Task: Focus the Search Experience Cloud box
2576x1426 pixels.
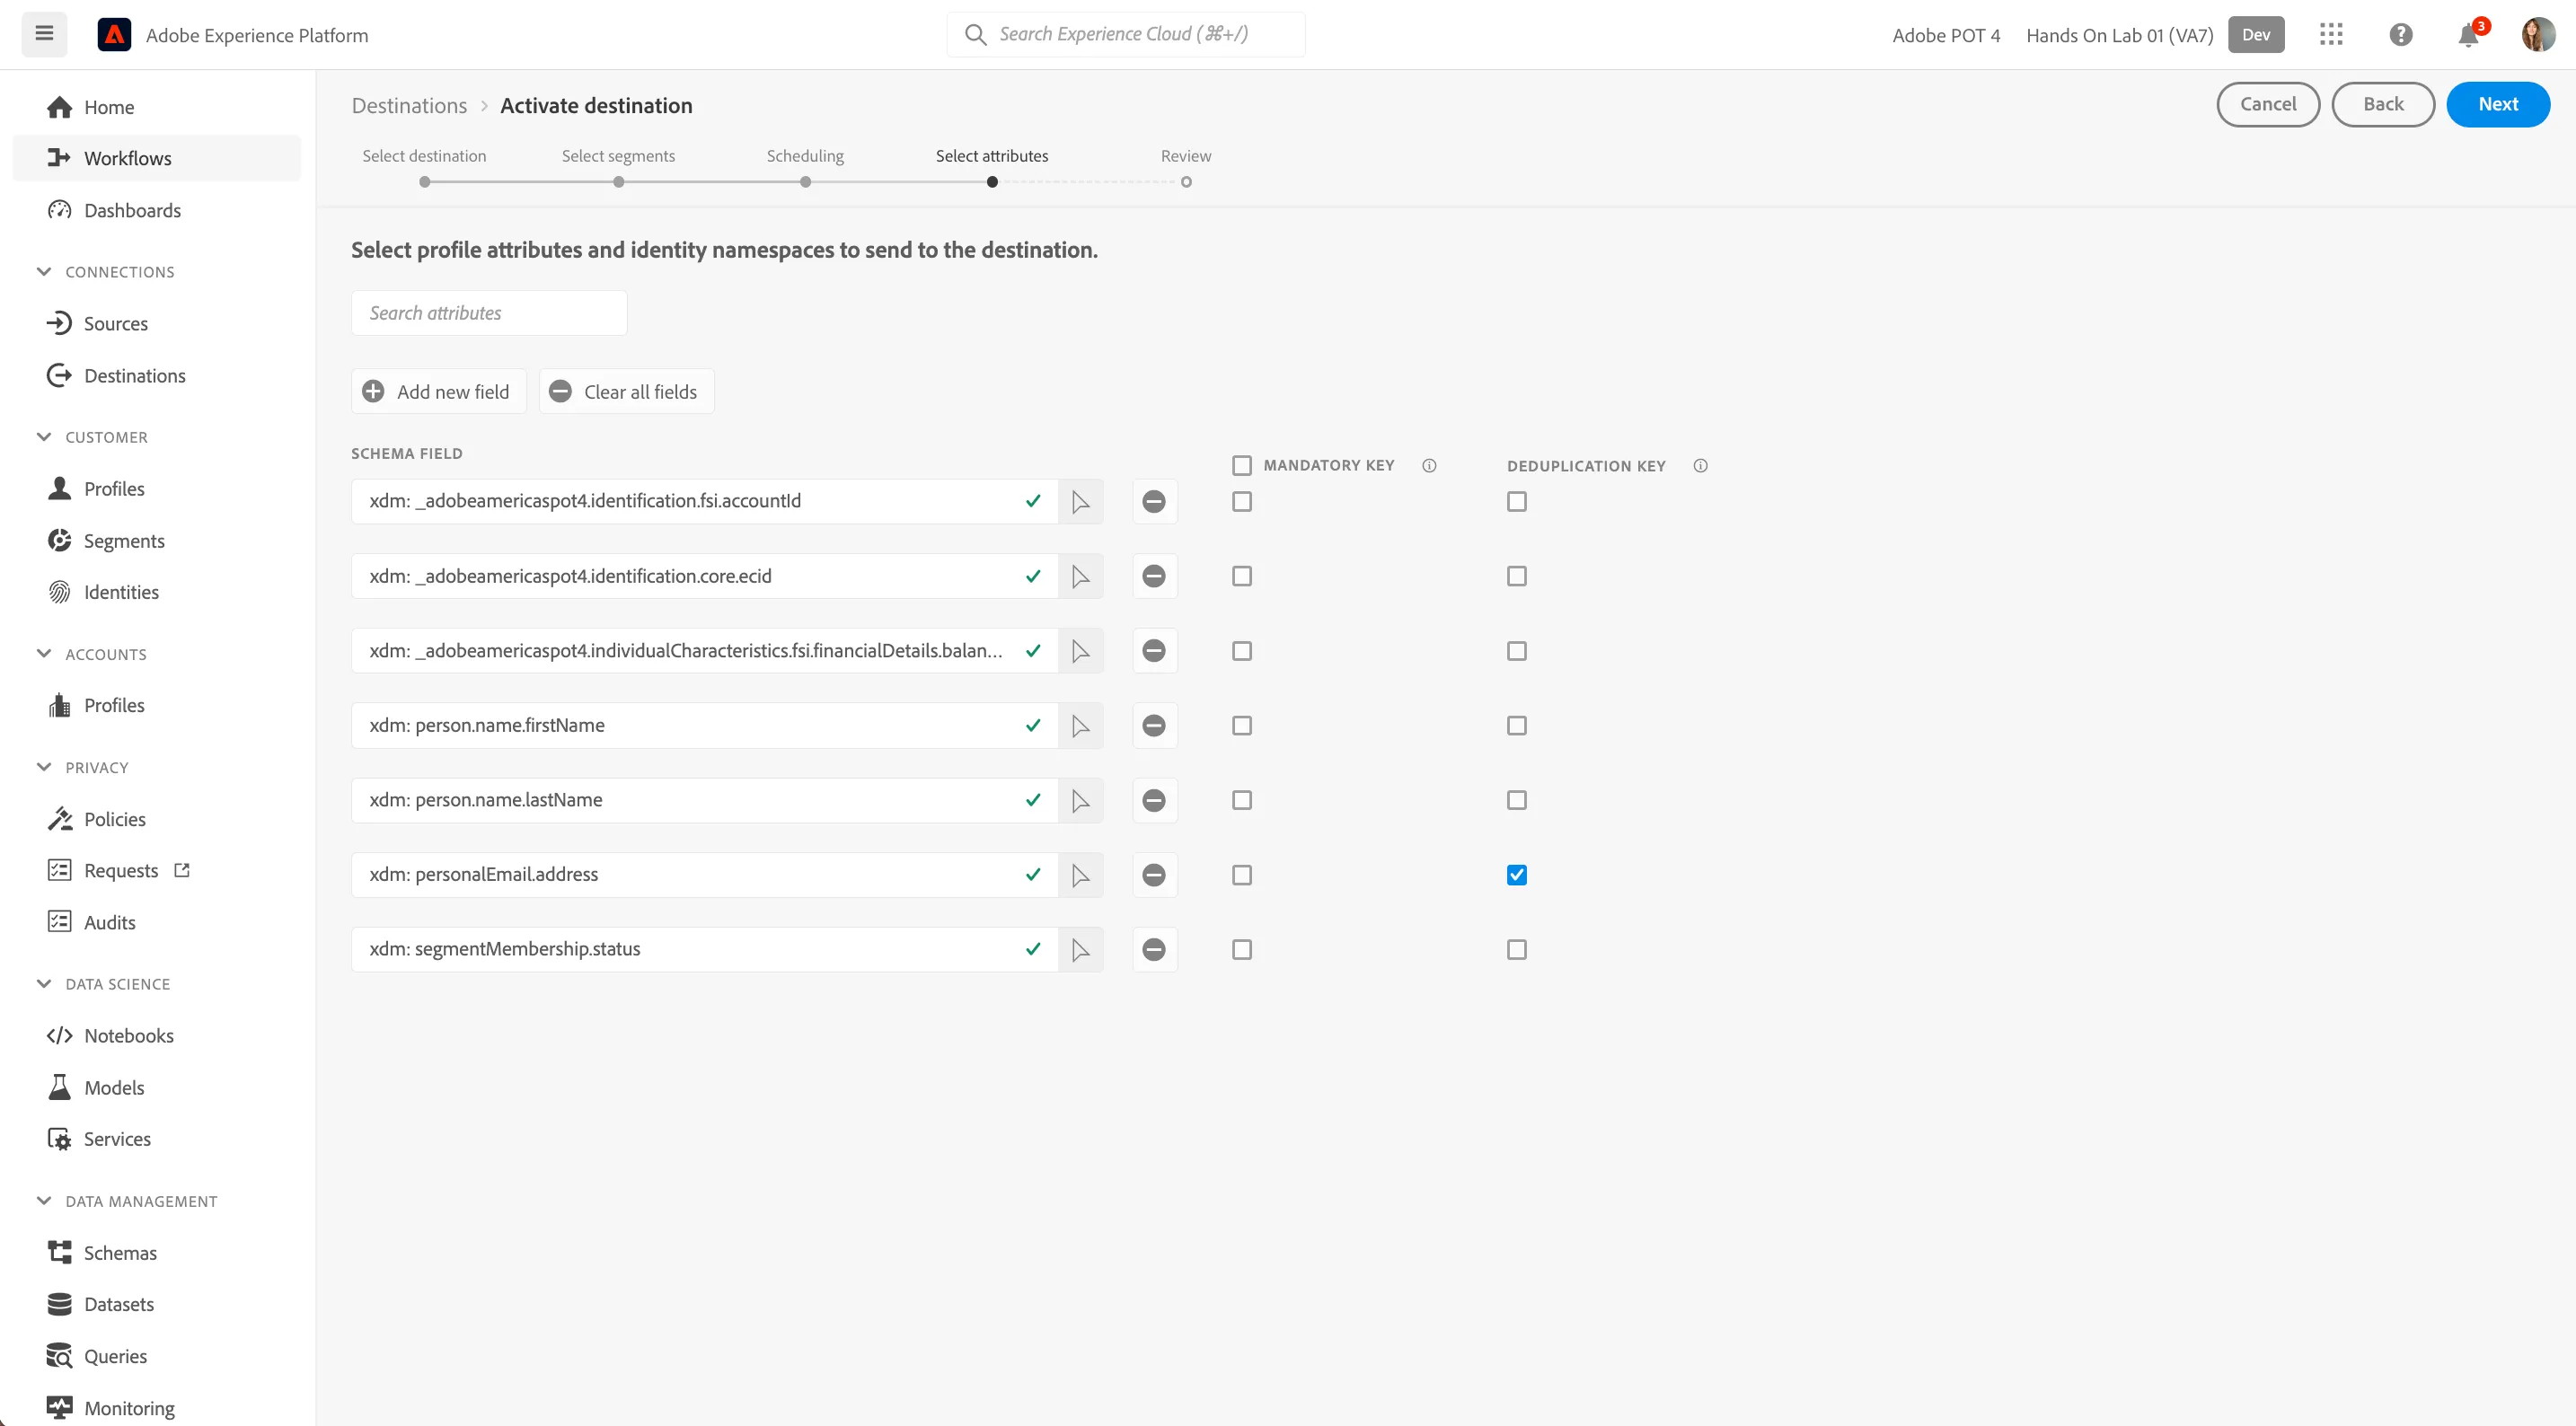Action: [x=1126, y=34]
